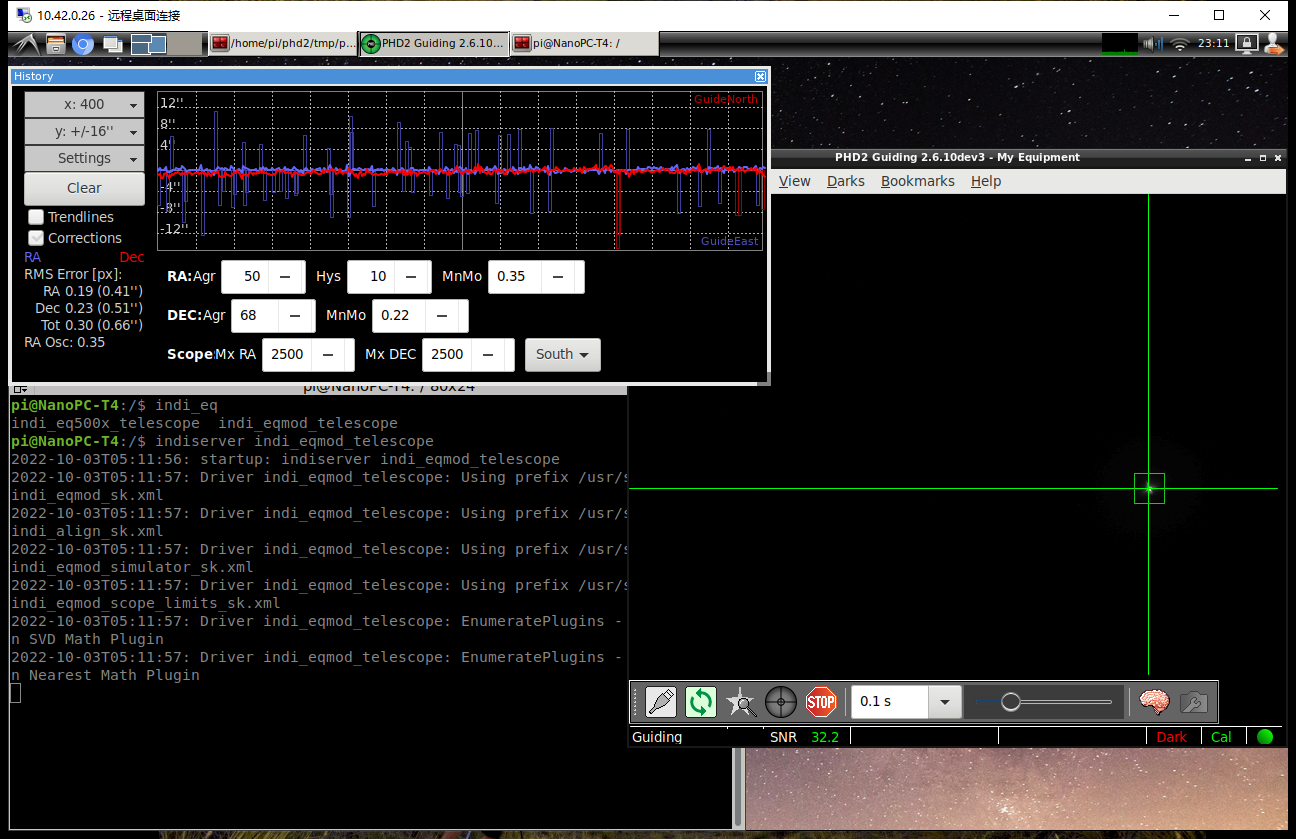Decrease Mx DEC 2500 with minus
This screenshot has width=1296, height=839.
click(488, 354)
